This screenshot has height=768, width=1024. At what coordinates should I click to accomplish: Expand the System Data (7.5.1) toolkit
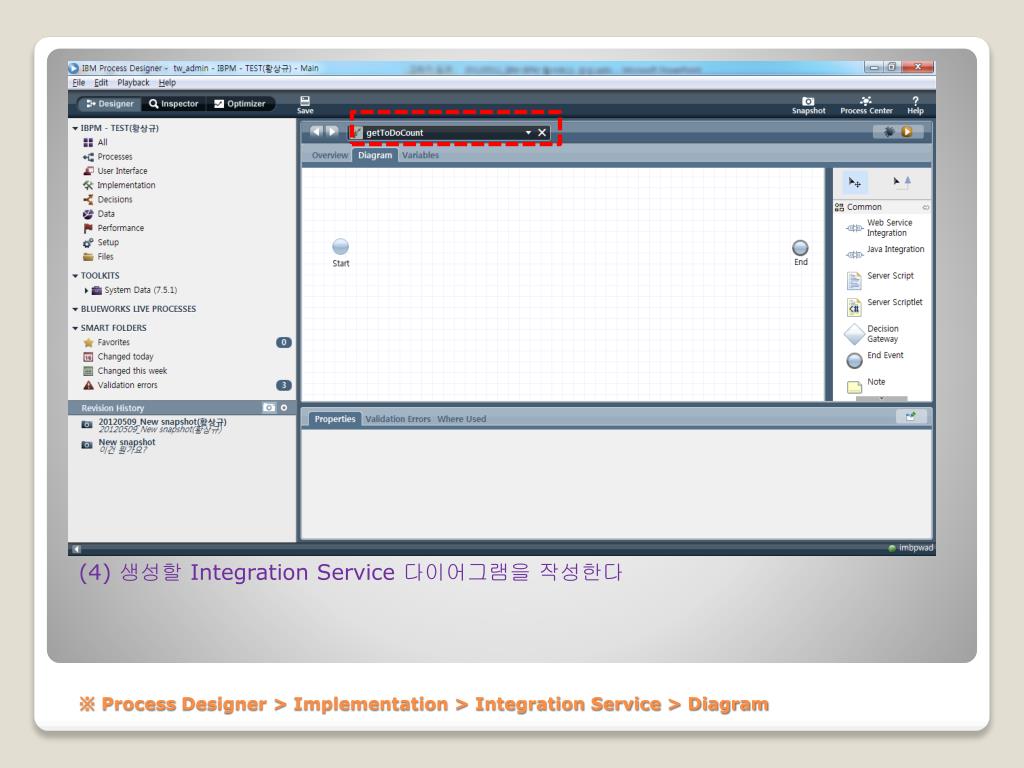pyautogui.click(x=86, y=291)
